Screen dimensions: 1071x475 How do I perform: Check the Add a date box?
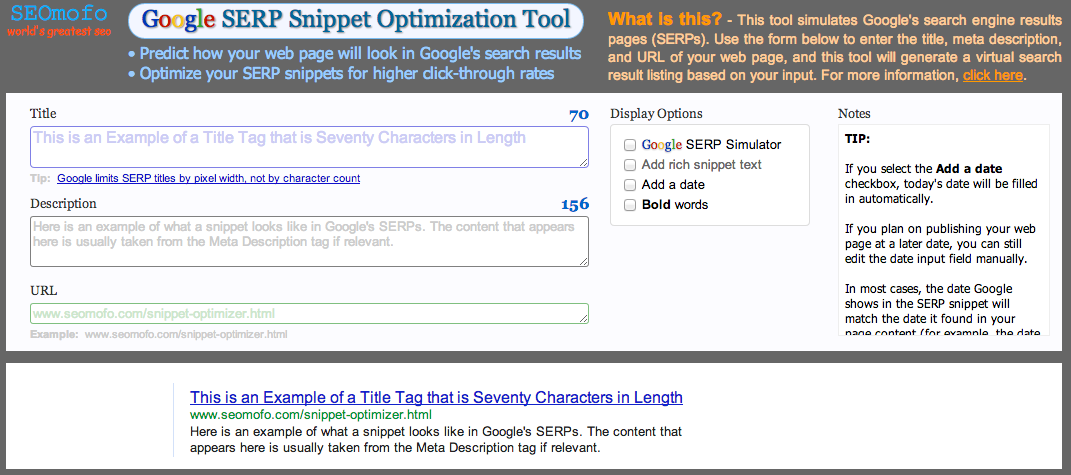(x=630, y=185)
